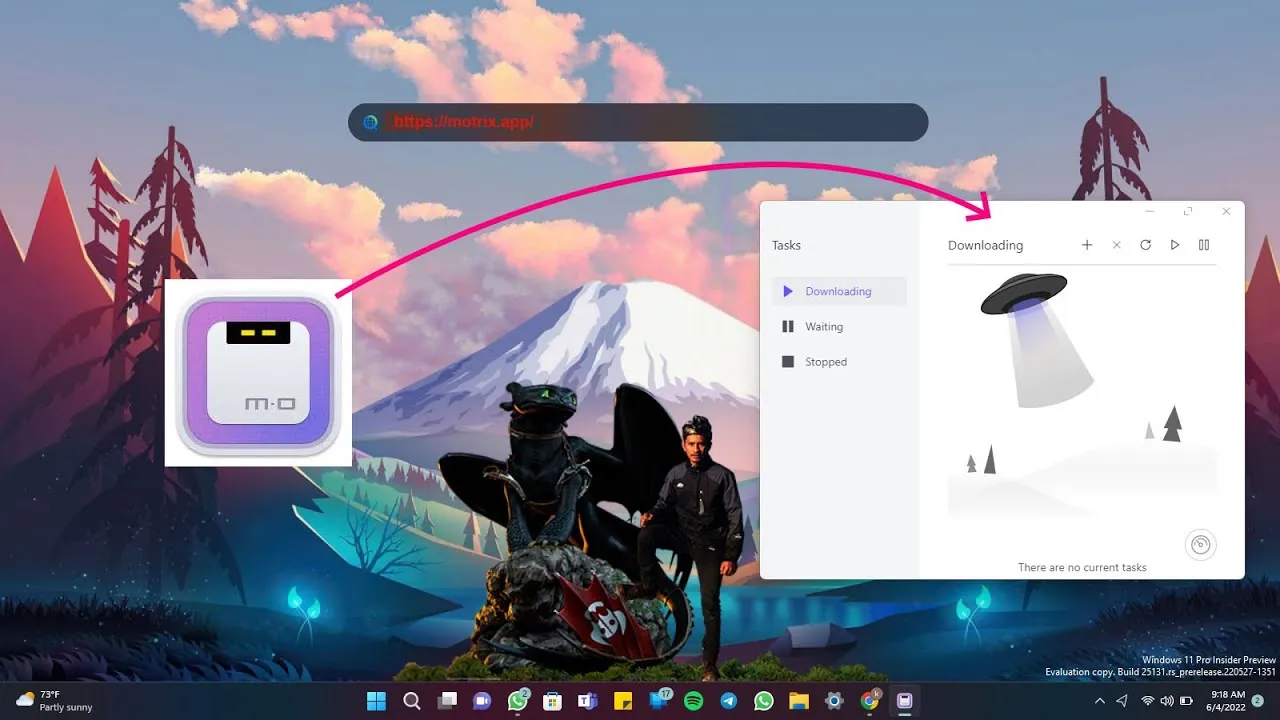Open the clock showing 9:18 AM
The height and width of the screenshot is (720, 1280).
(x=1227, y=701)
